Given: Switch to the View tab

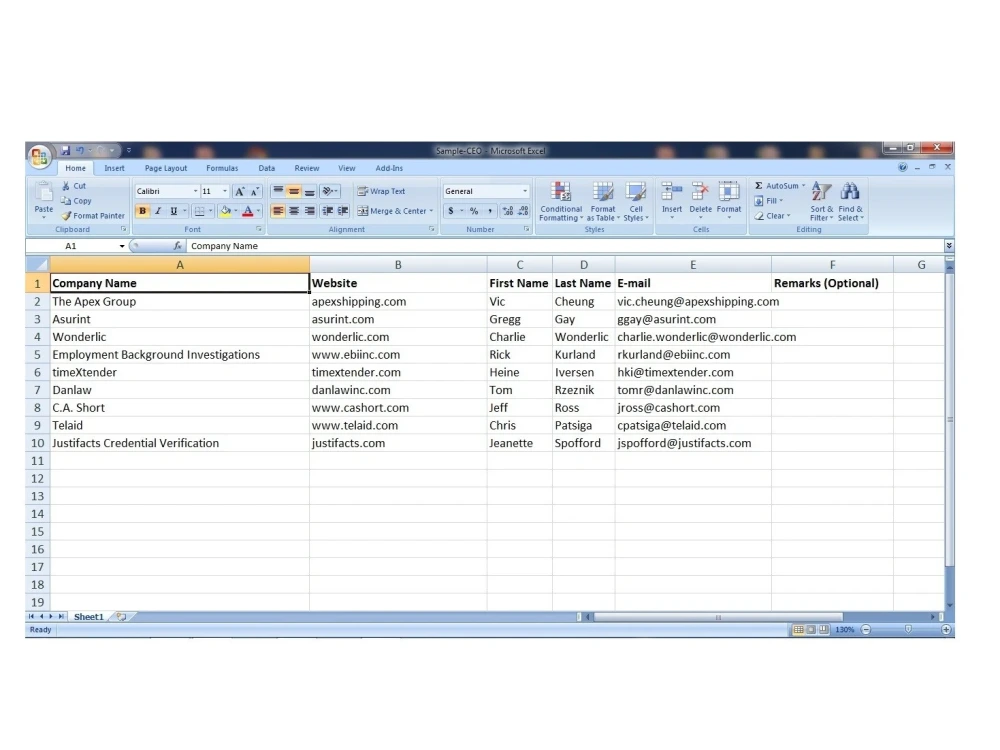Looking at the screenshot, I should pyautogui.click(x=346, y=168).
